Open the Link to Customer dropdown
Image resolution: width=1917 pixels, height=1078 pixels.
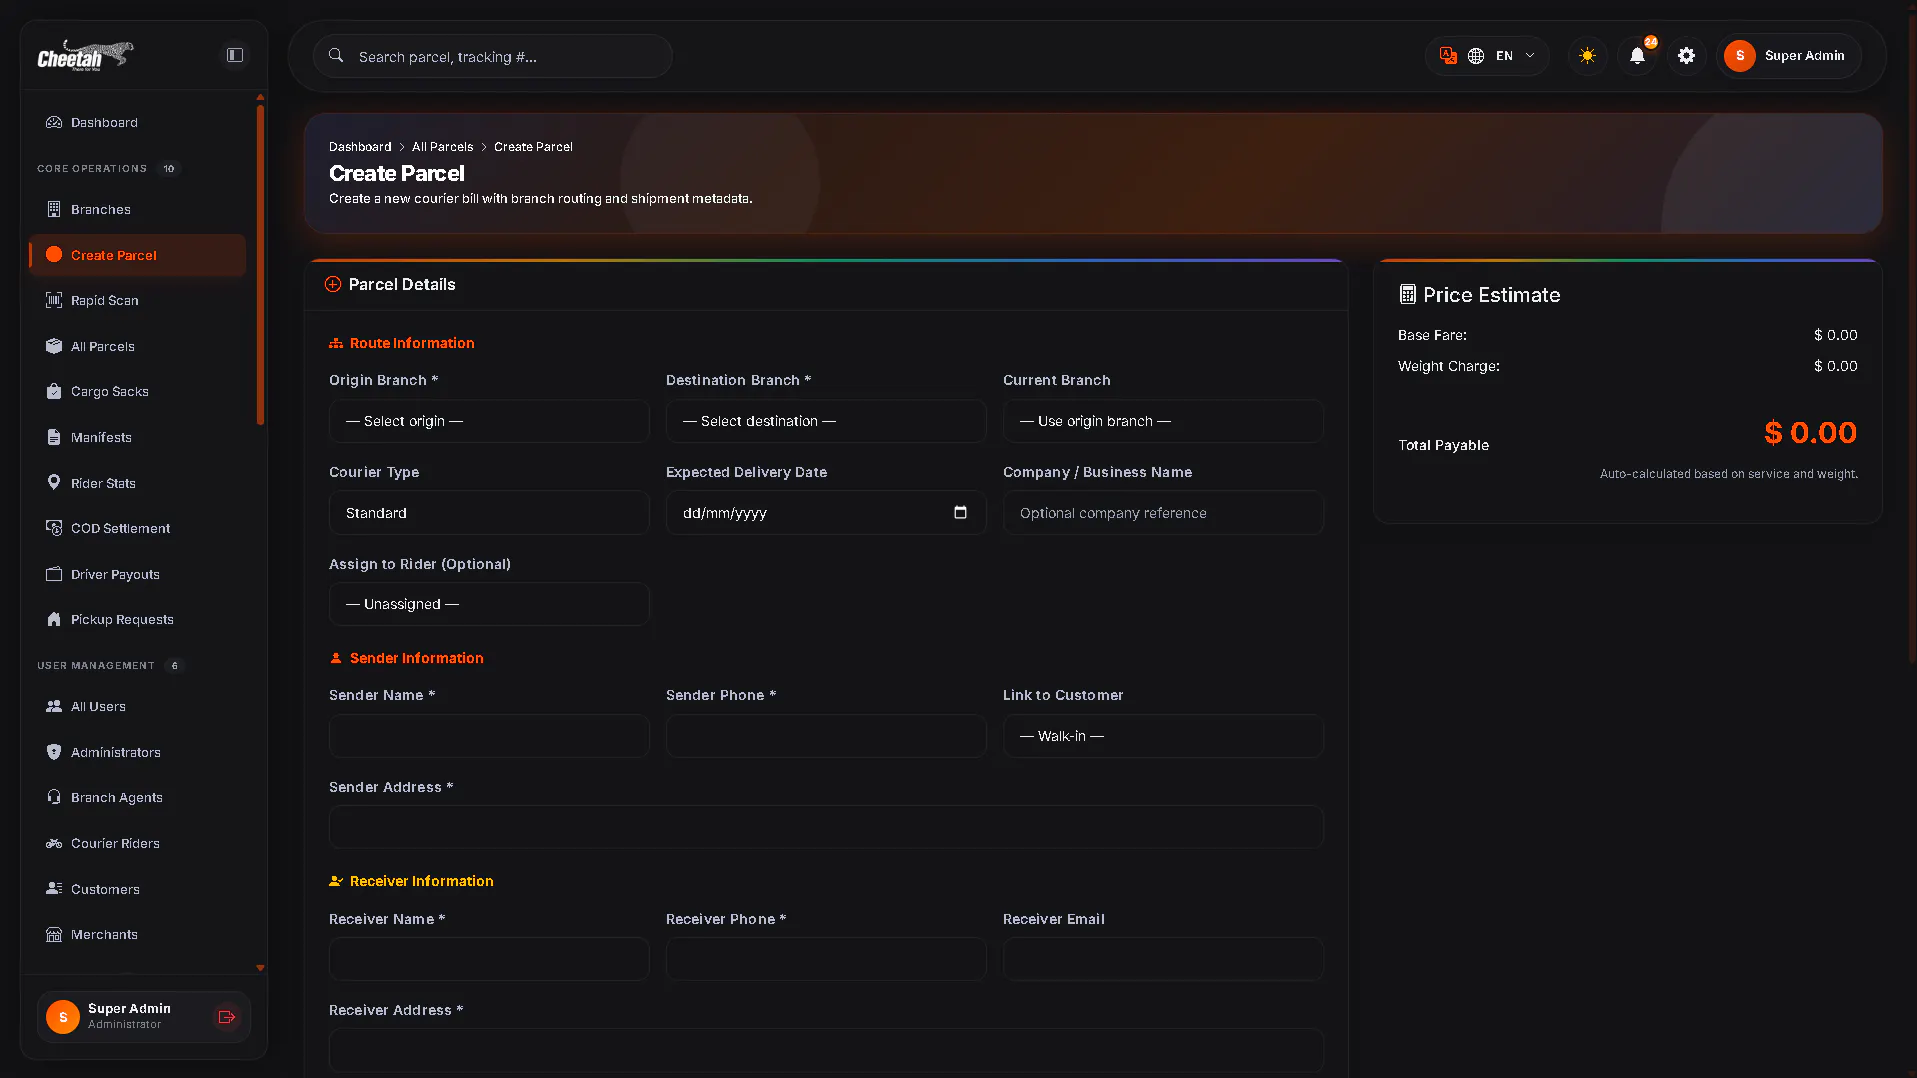tap(1163, 737)
